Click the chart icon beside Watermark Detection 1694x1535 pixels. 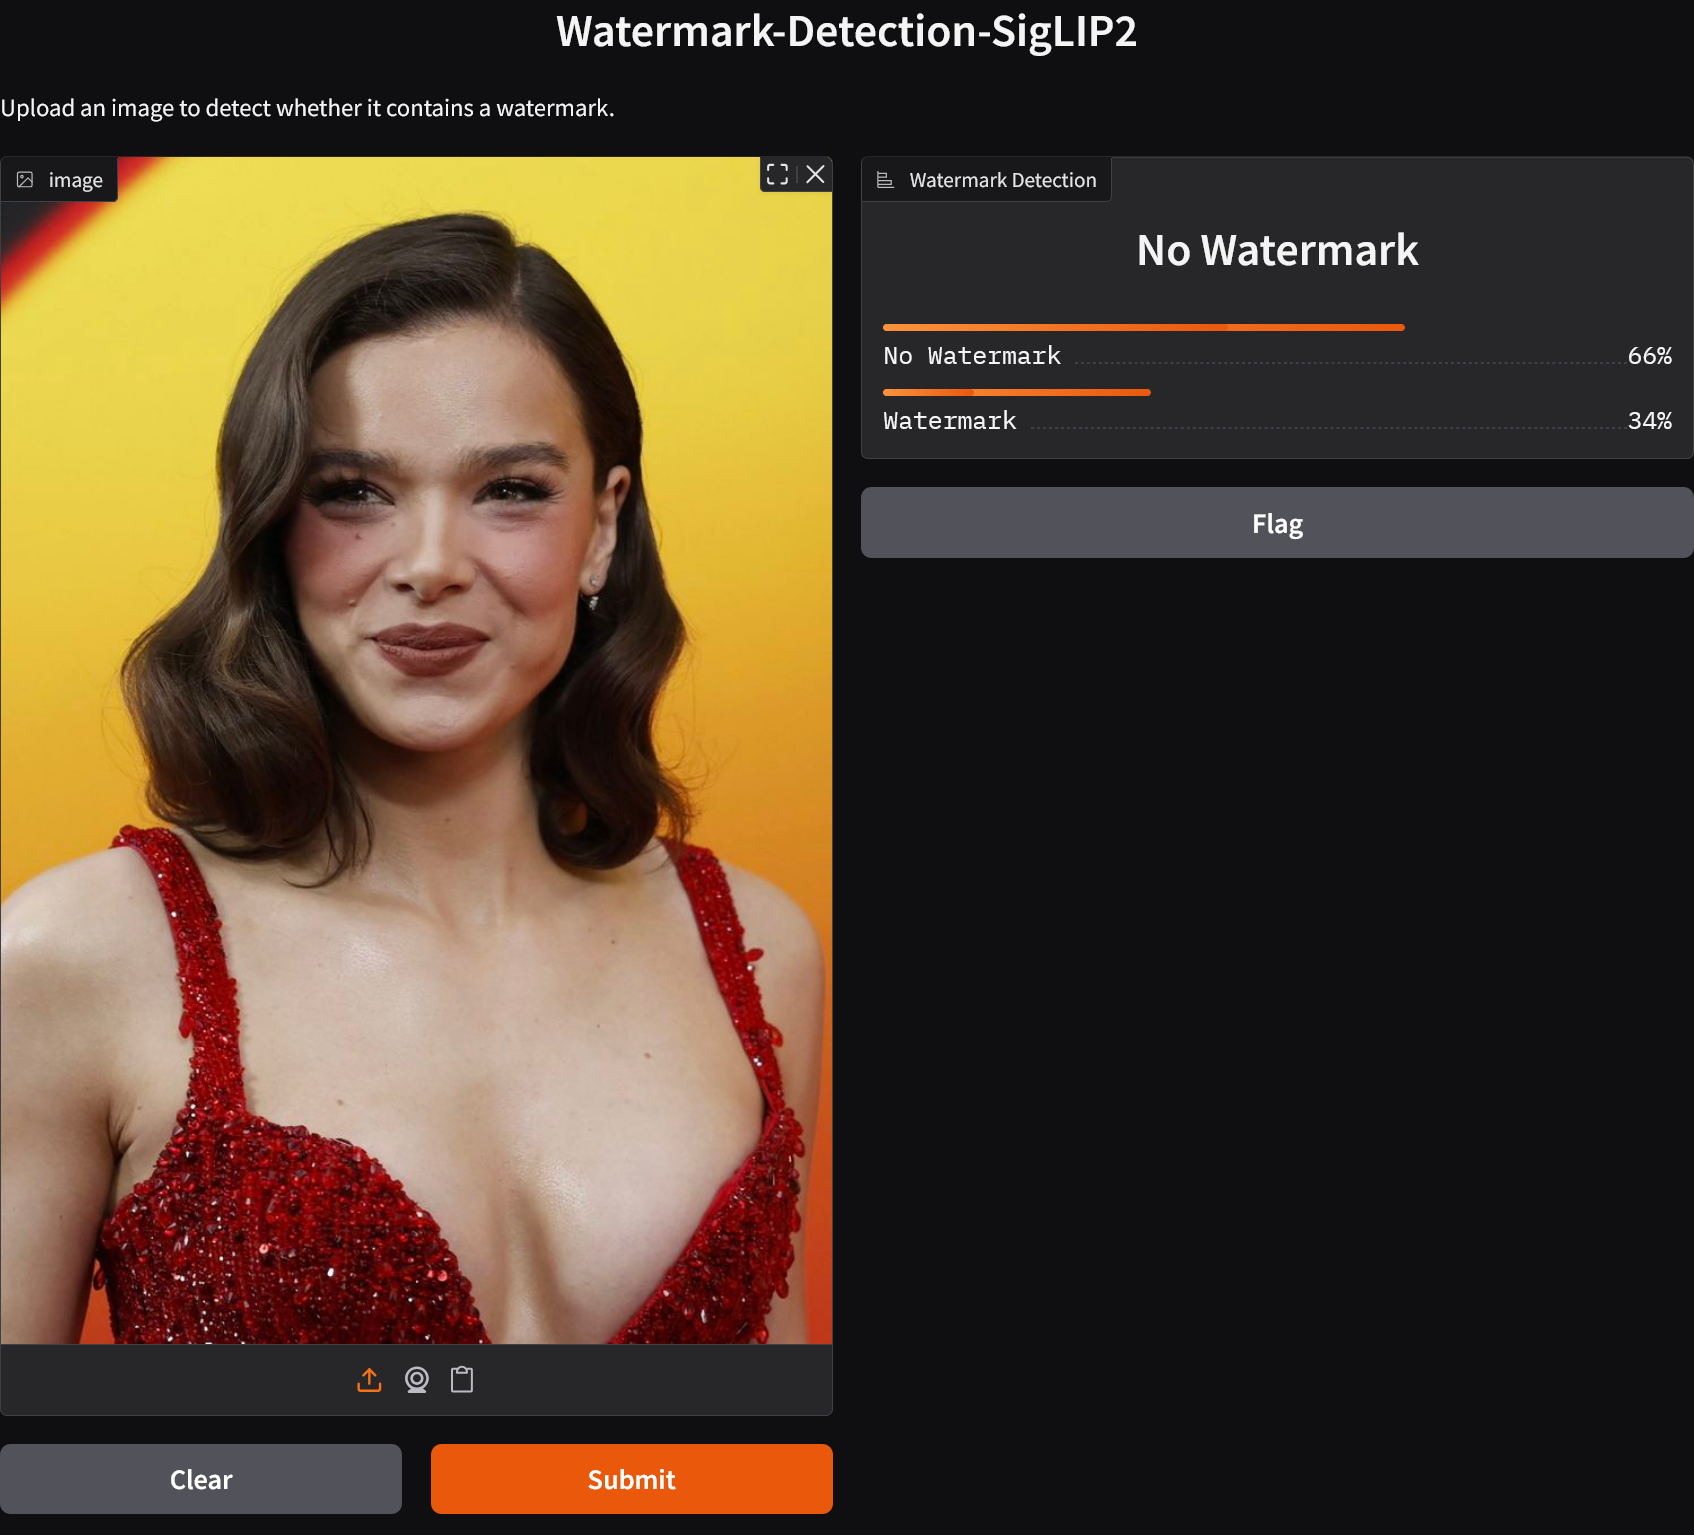[x=885, y=180]
